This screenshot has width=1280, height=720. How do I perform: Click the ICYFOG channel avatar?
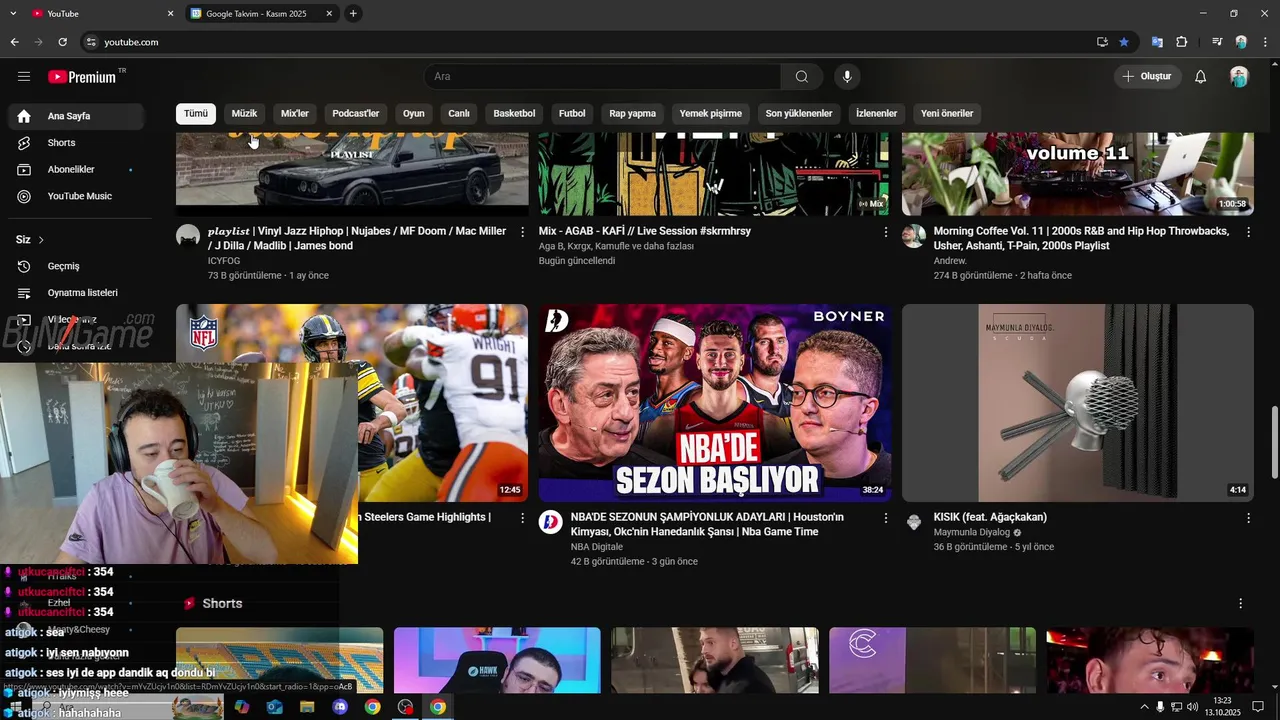[x=188, y=236]
